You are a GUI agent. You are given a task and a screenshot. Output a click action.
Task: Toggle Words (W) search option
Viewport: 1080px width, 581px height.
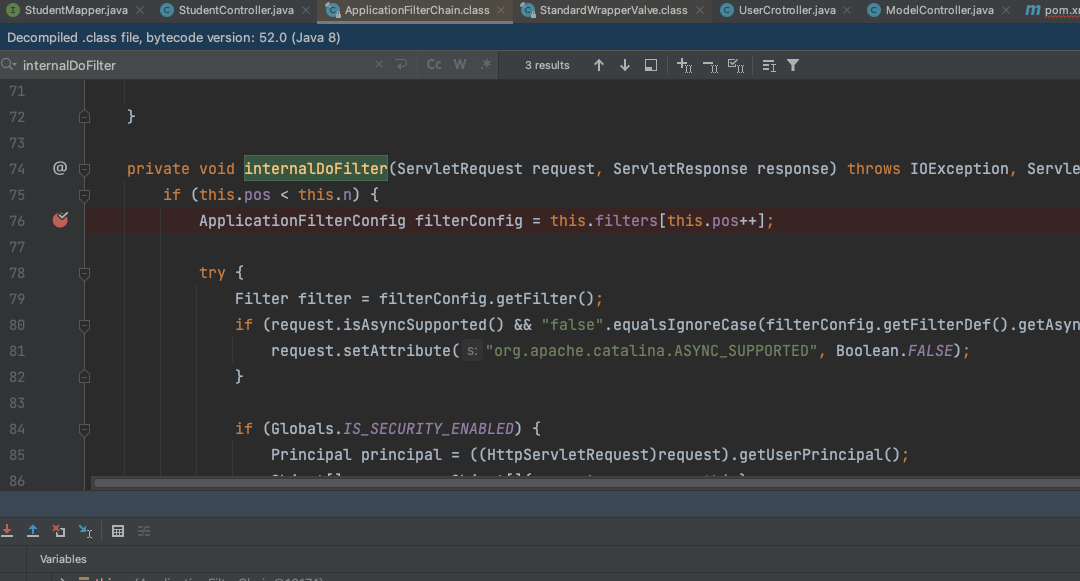(460, 65)
